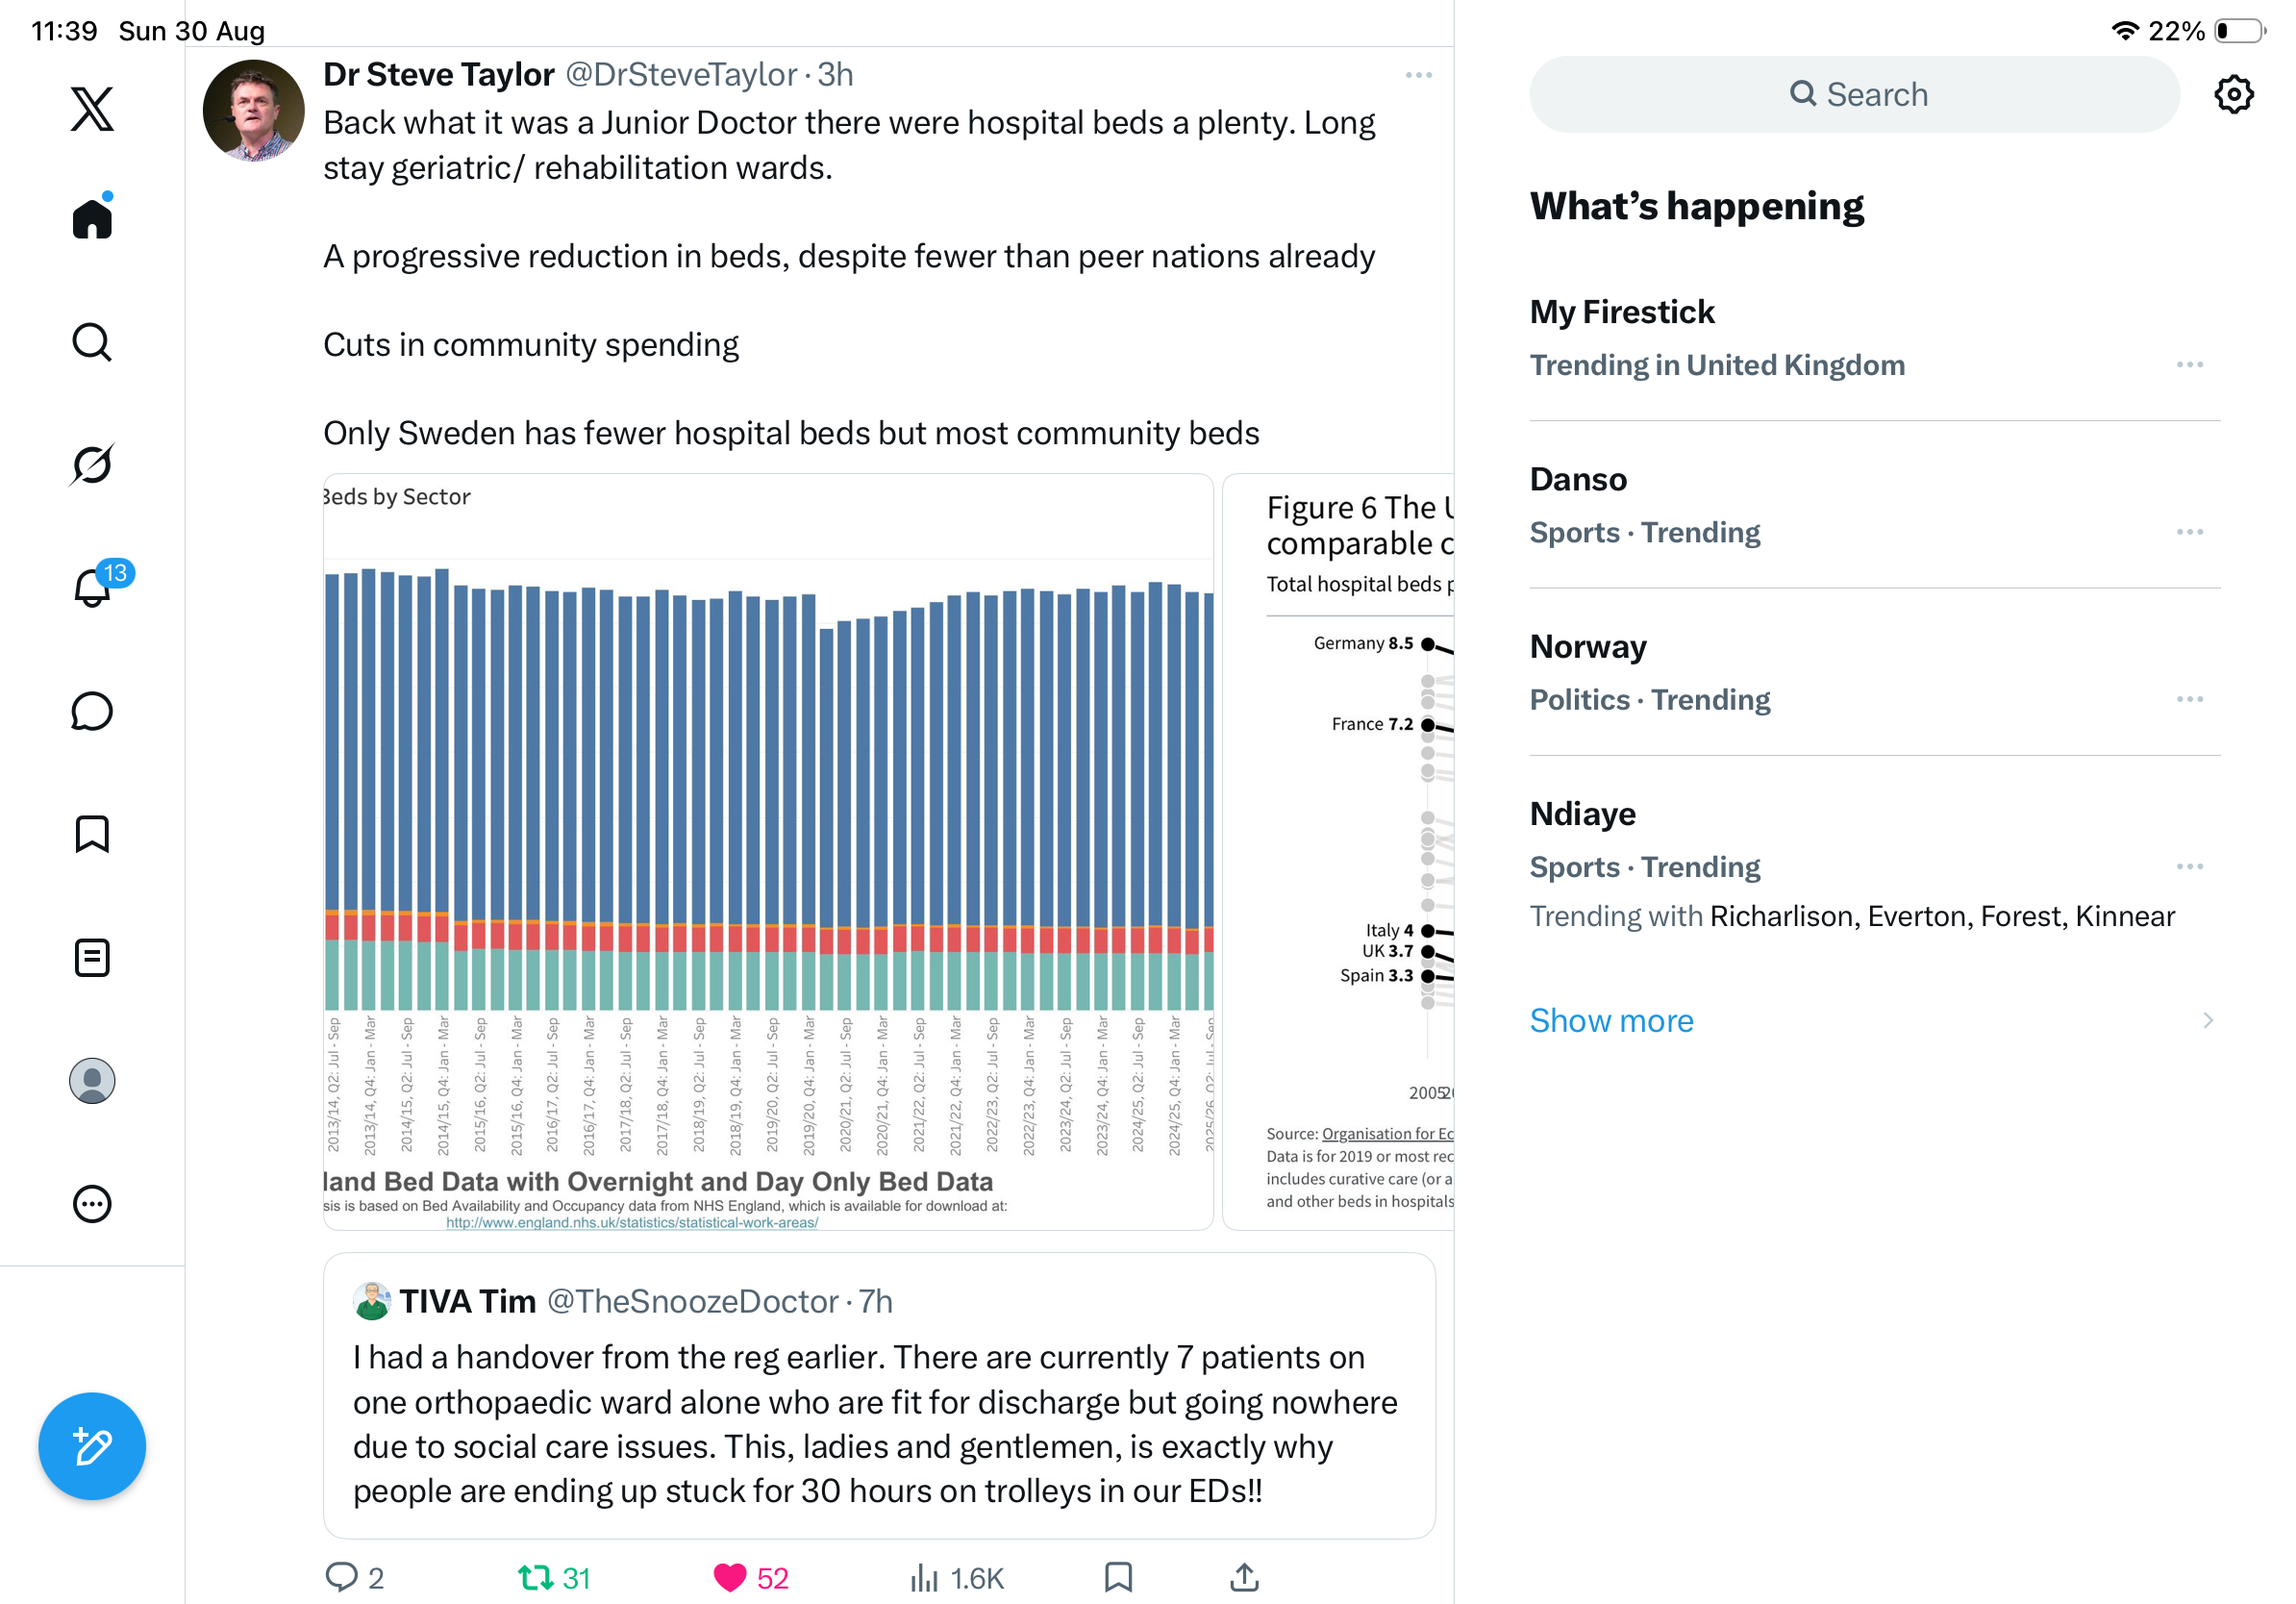Toggle repost showing 31 reposts
This screenshot has height=1604, width=2296.
point(536,1577)
